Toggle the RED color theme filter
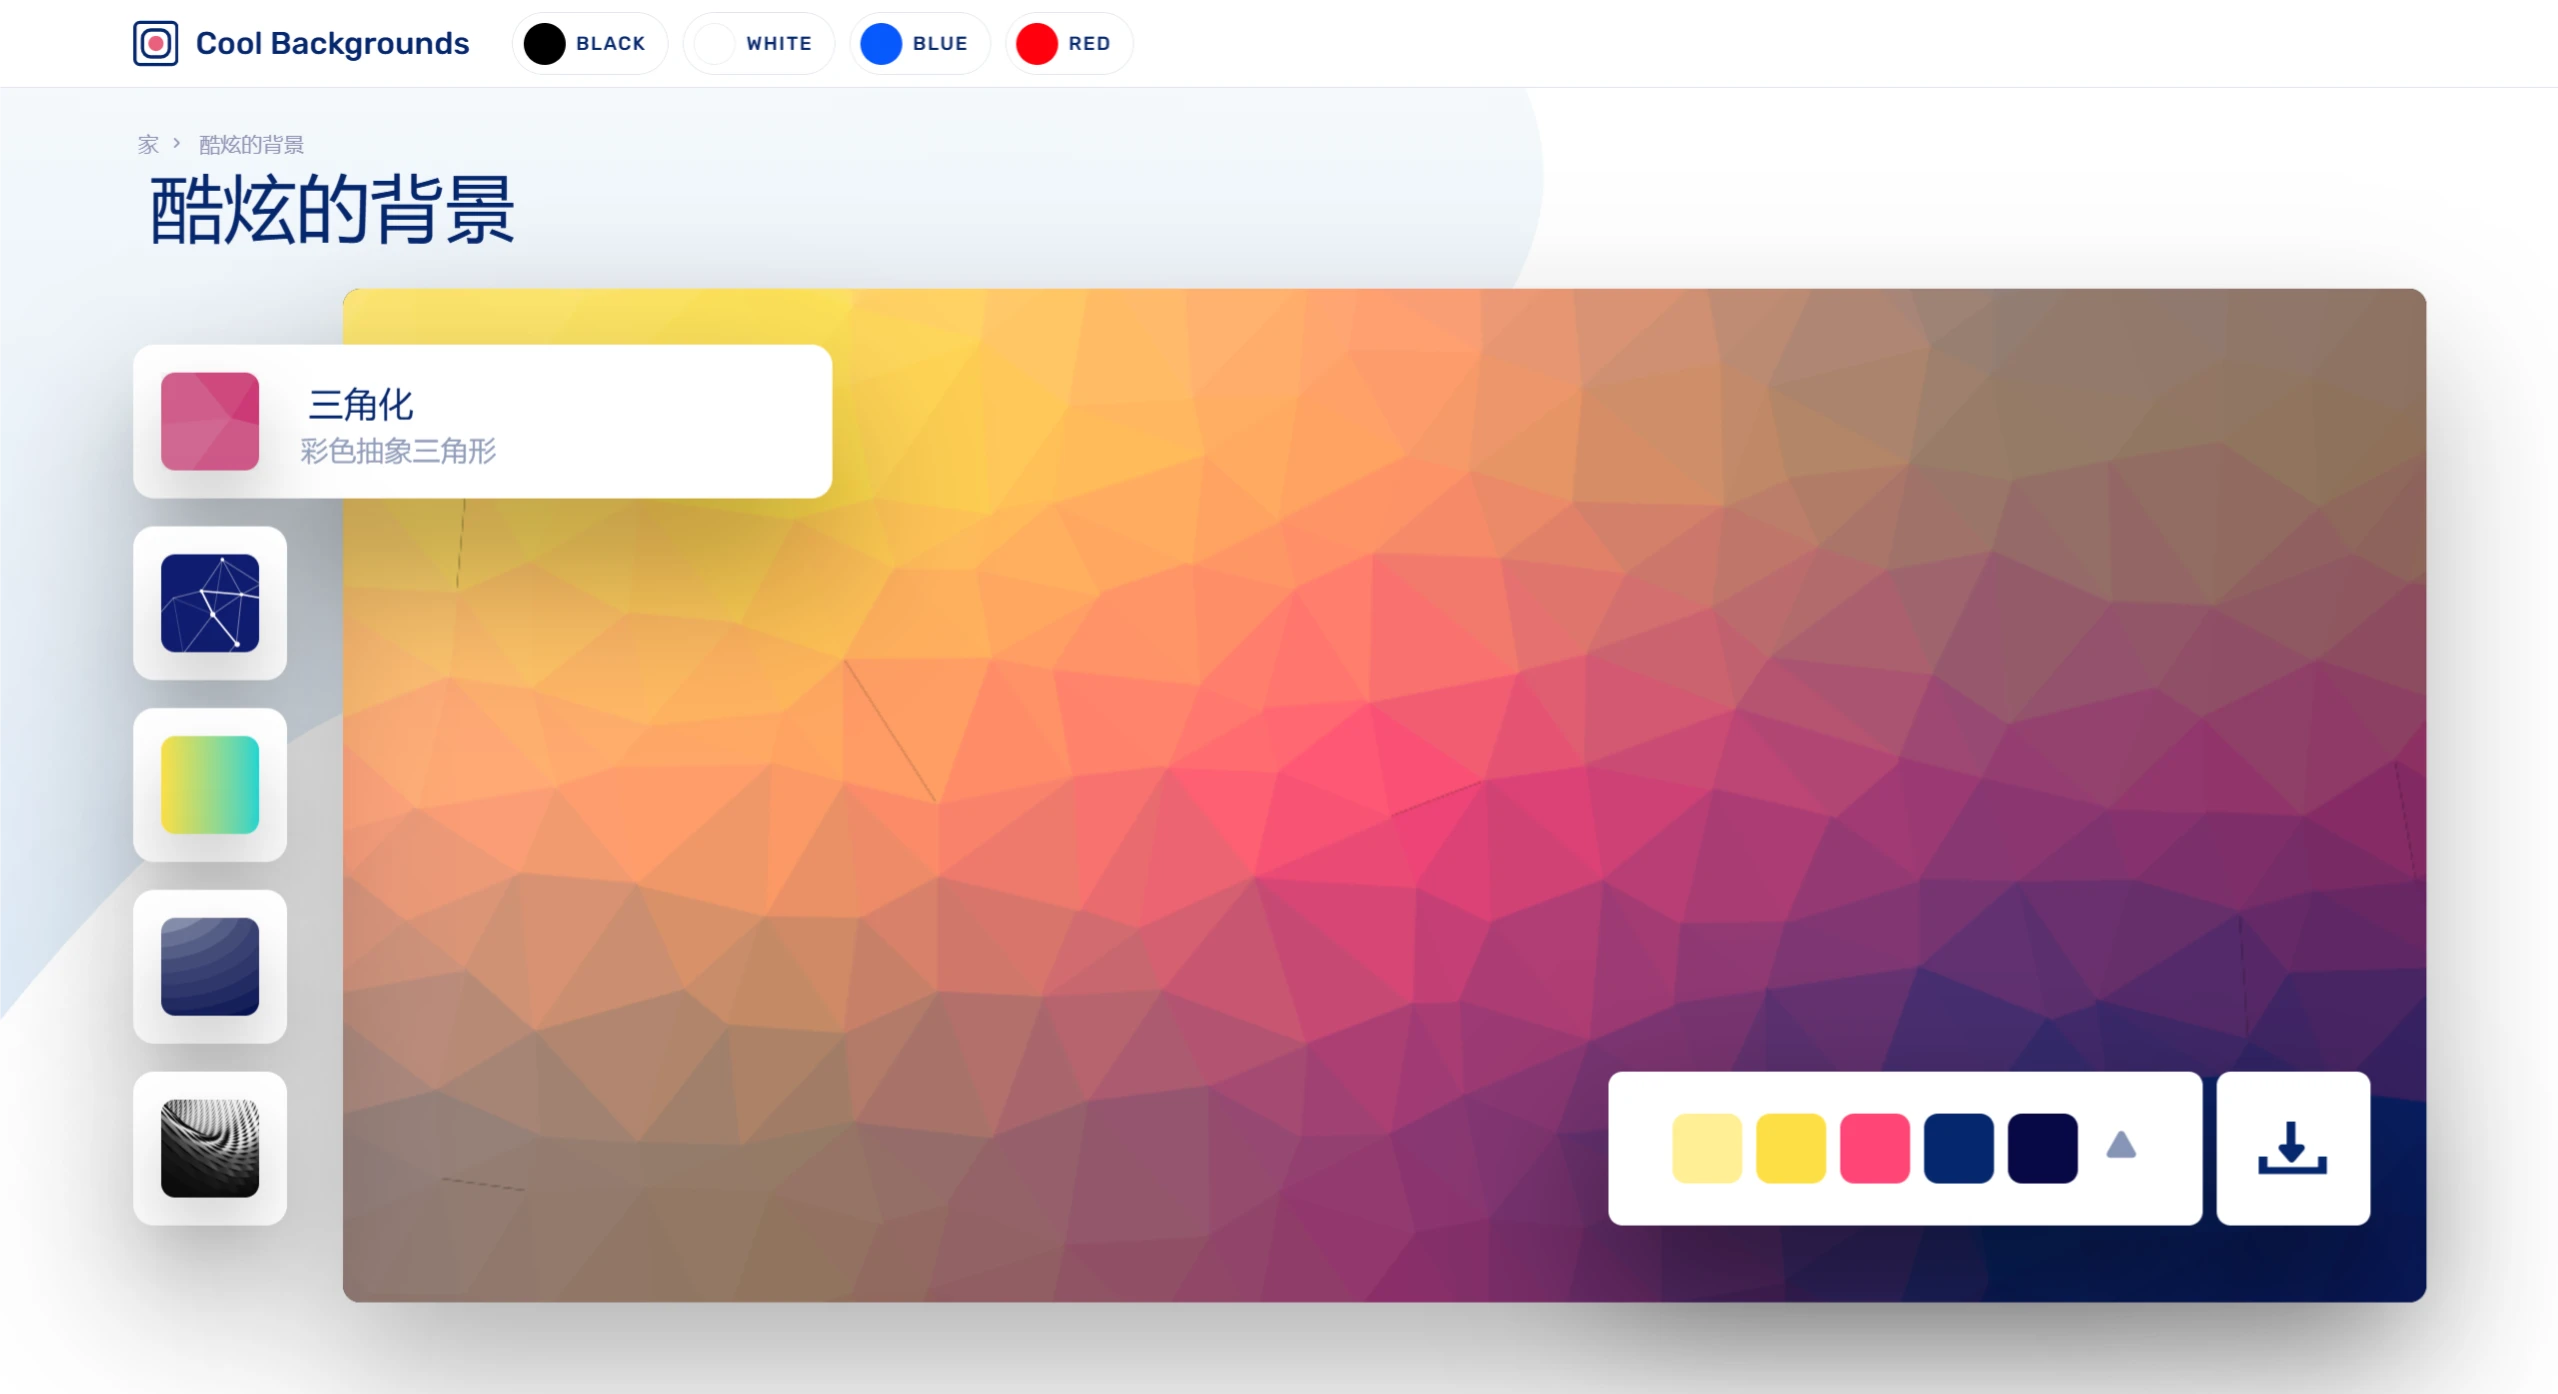 point(1066,41)
